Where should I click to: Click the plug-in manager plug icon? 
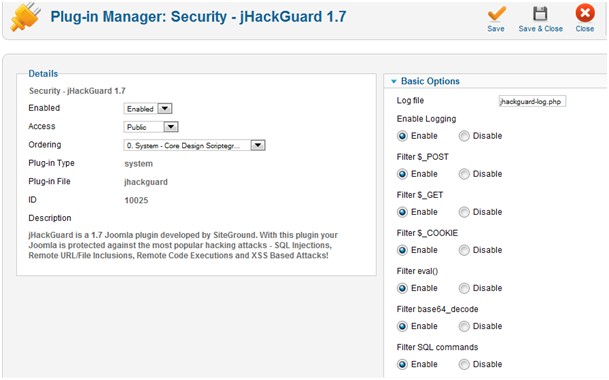[x=26, y=17]
